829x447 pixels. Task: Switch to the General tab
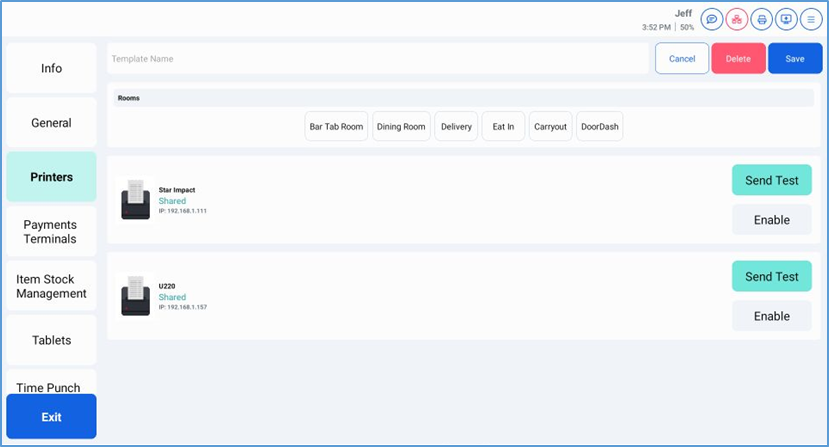pos(51,123)
